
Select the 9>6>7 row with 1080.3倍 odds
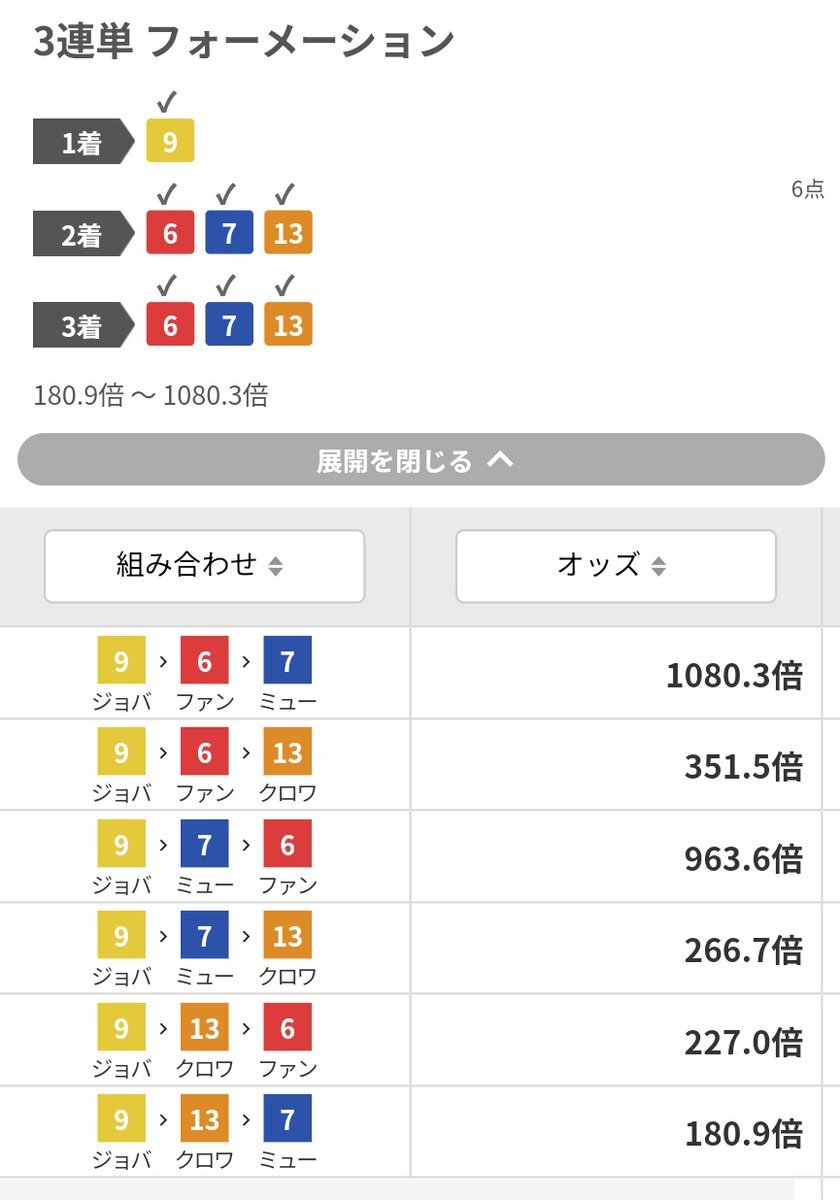pyautogui.click(x=420, y=673)
